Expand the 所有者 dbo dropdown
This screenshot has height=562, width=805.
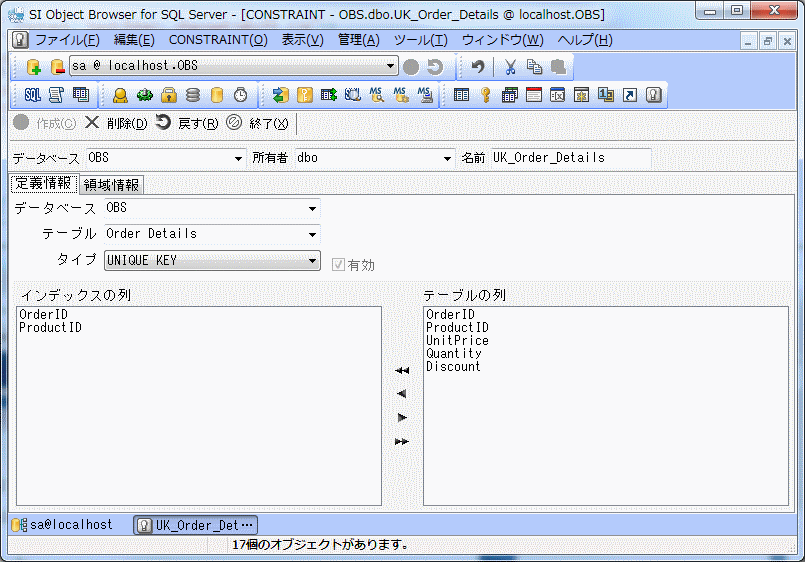point(447,159)
